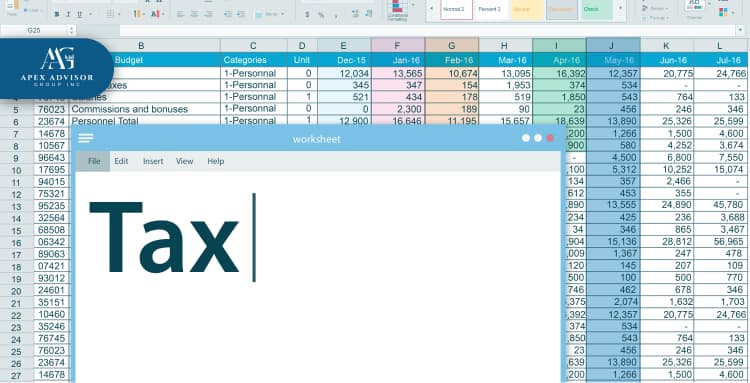Expand the borders dropdown arrow
Viewport: 750px width, 383px height.
click(x=119, y=14)
